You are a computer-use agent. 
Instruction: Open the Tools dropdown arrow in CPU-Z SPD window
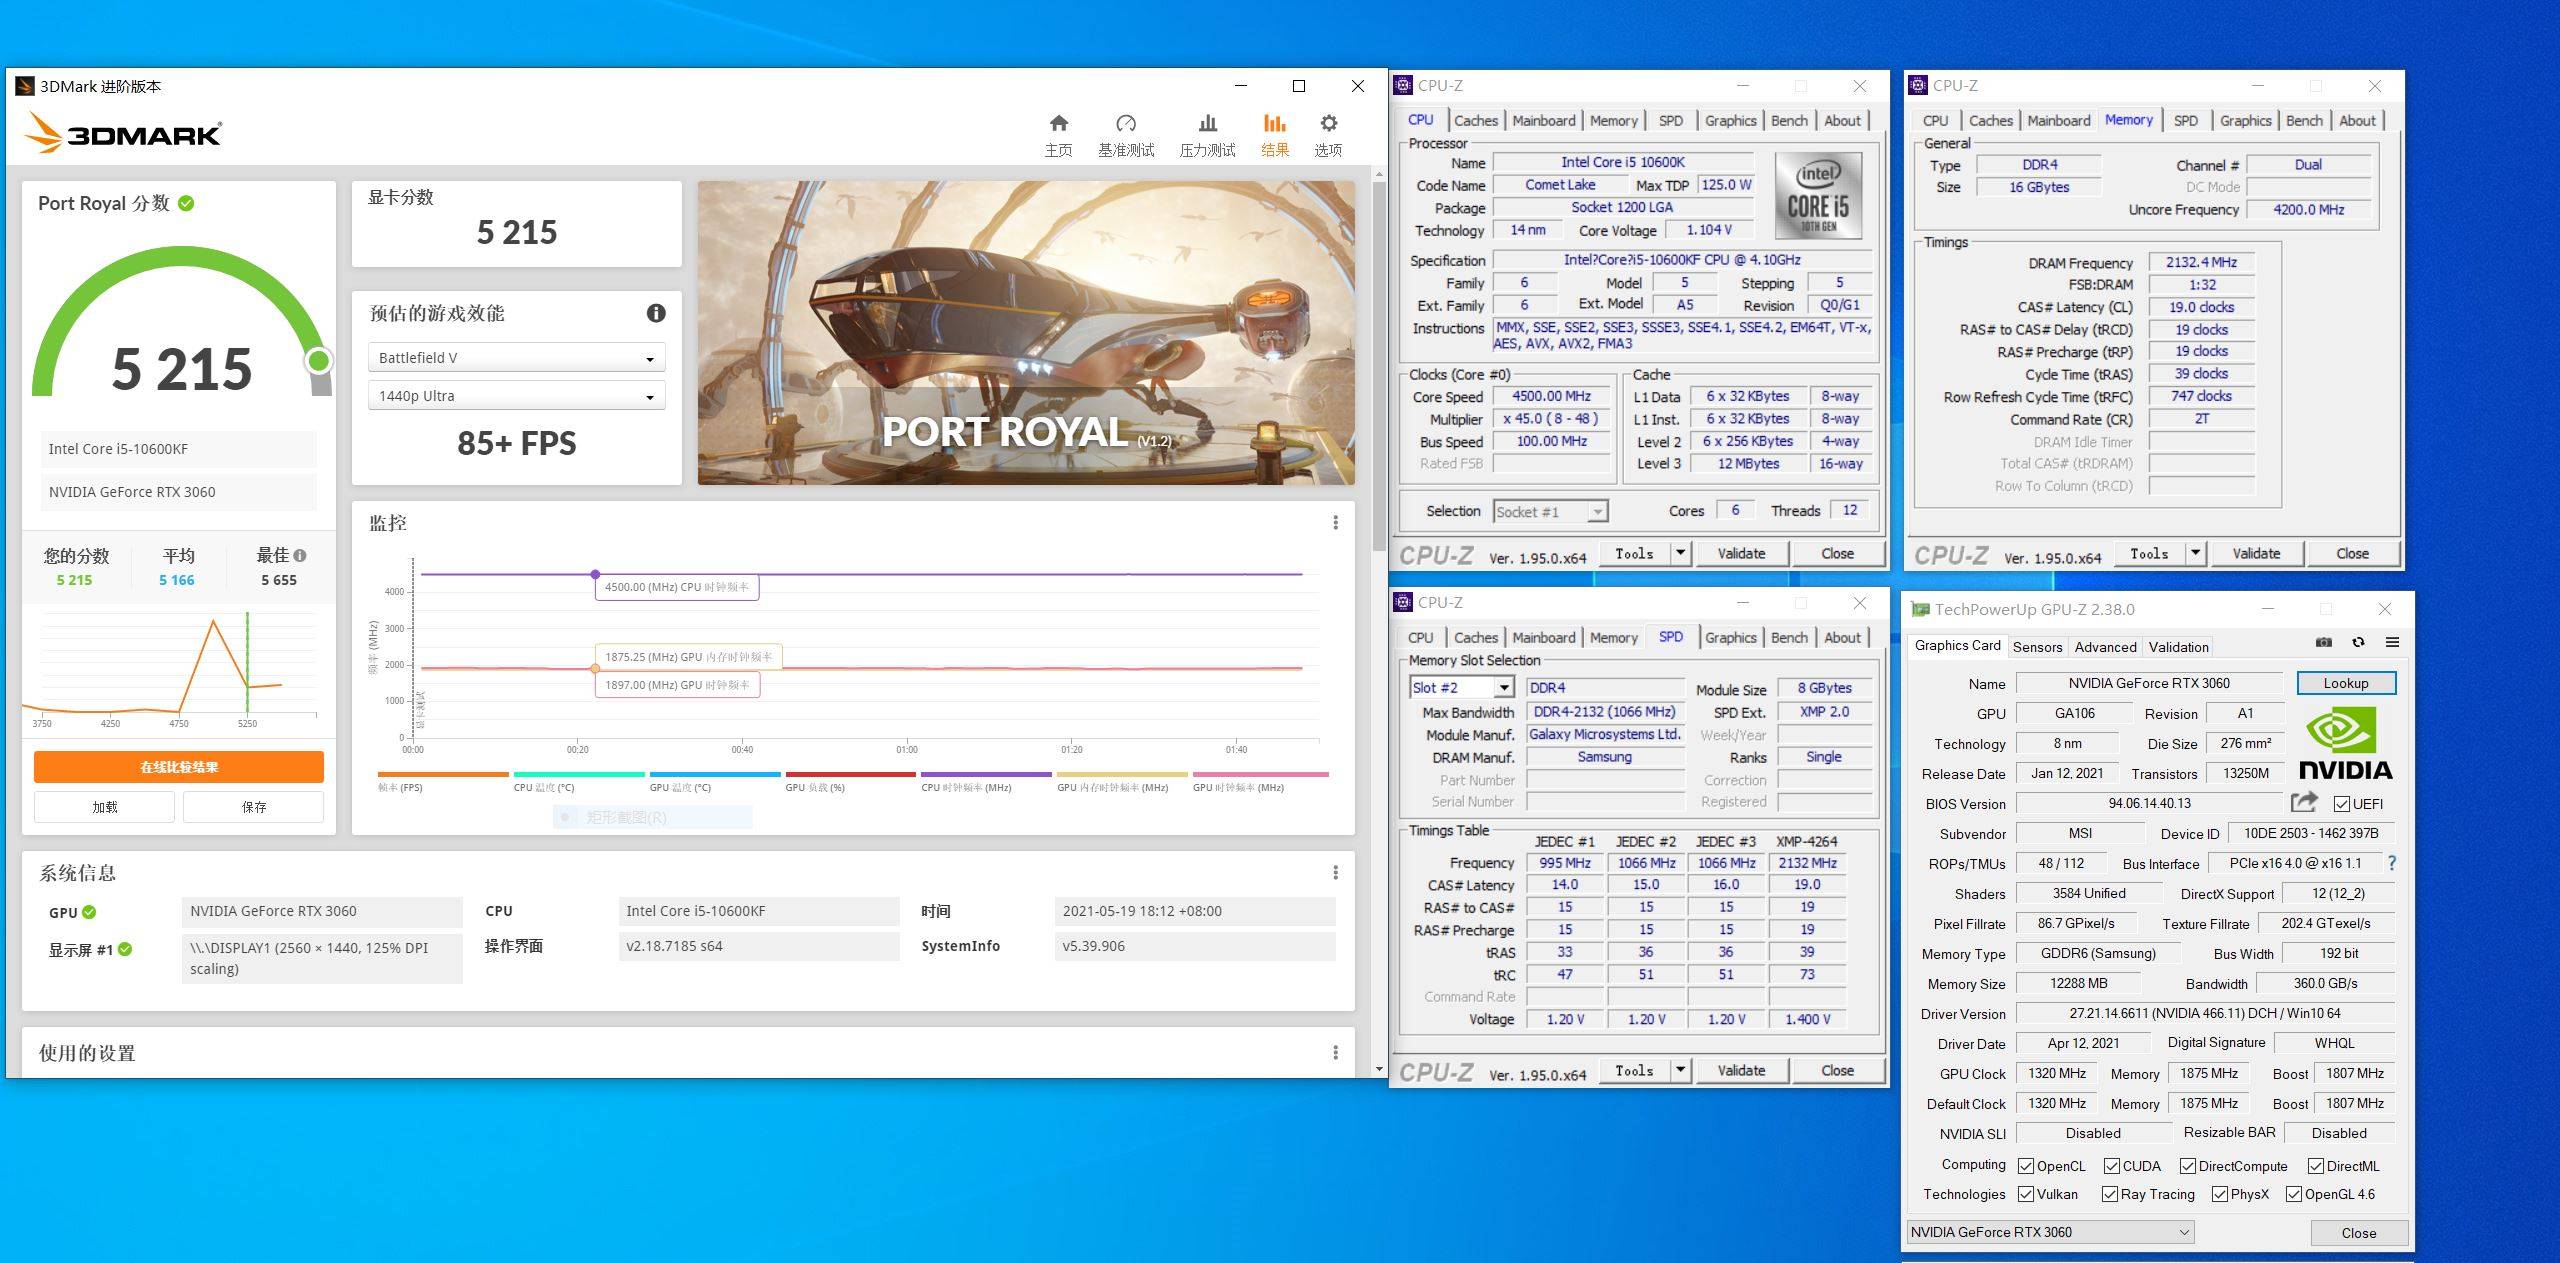click(1681, 1070)
